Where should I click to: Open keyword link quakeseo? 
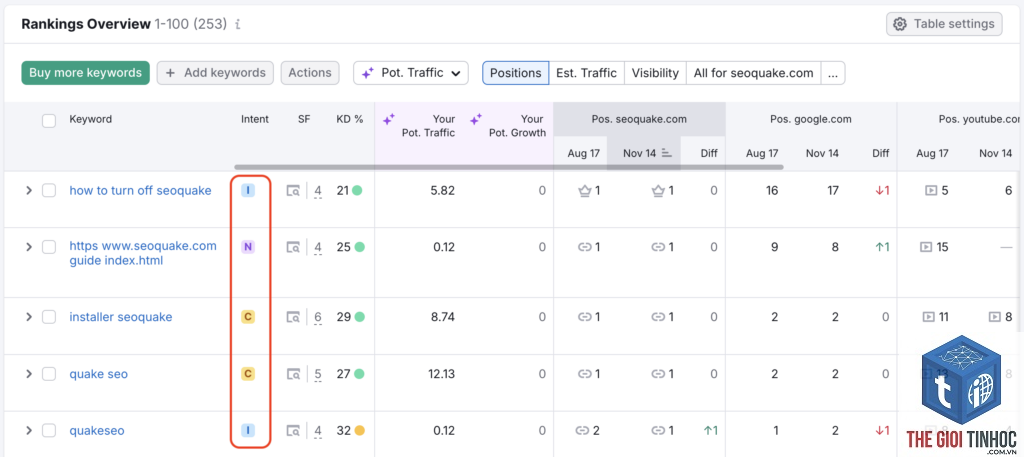(97, 431)
